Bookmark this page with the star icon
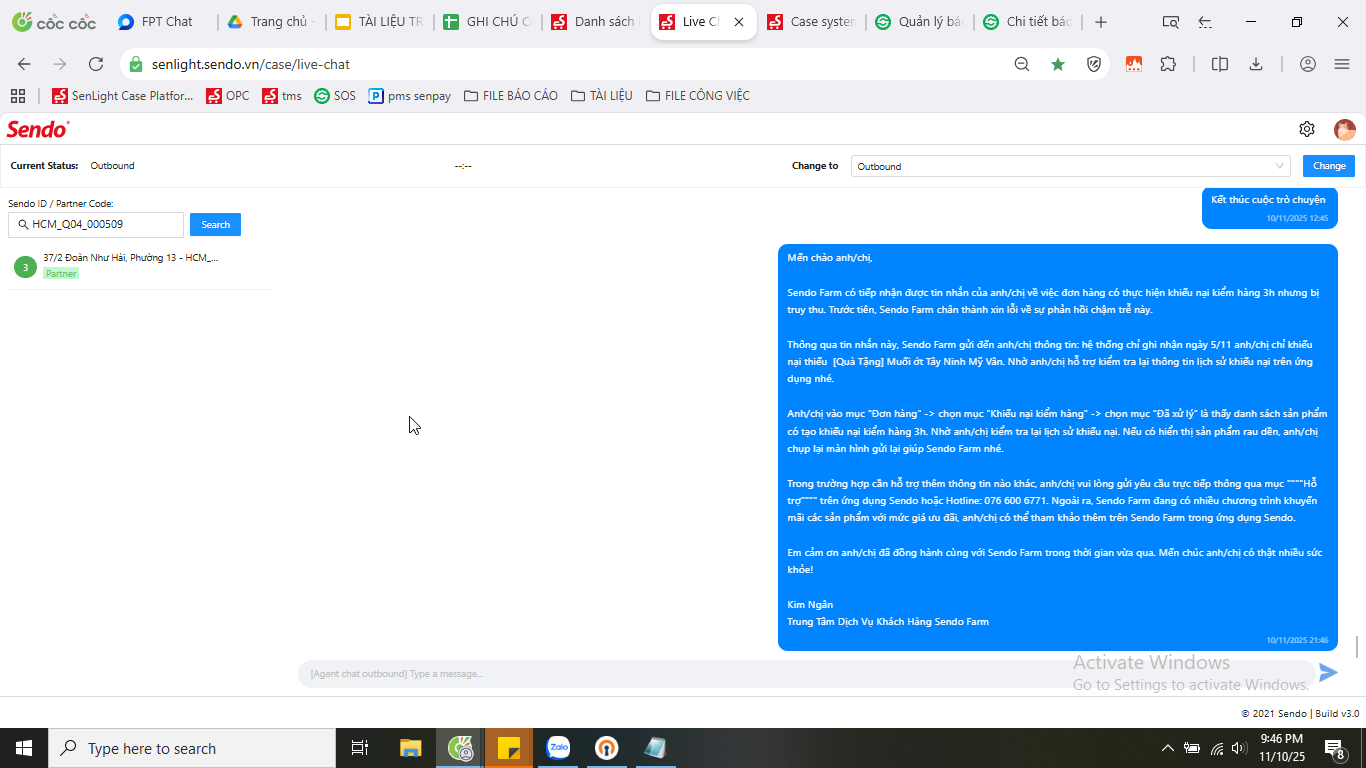 (1058, 64)
